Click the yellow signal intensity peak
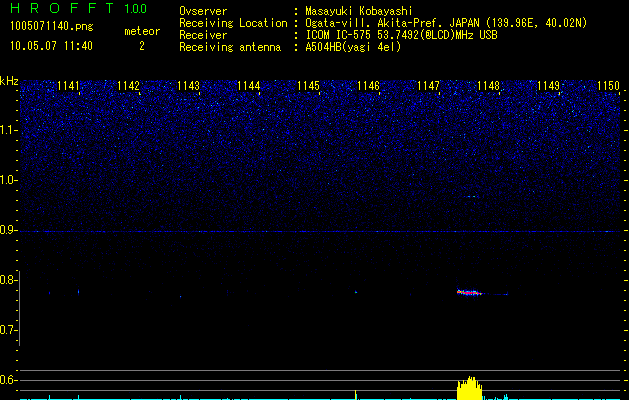This screenshot has height=400, width=629. point(468,388)
